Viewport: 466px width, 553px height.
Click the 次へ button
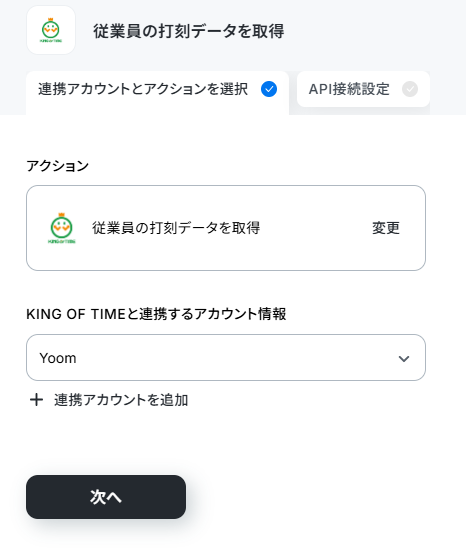point(106,497)
